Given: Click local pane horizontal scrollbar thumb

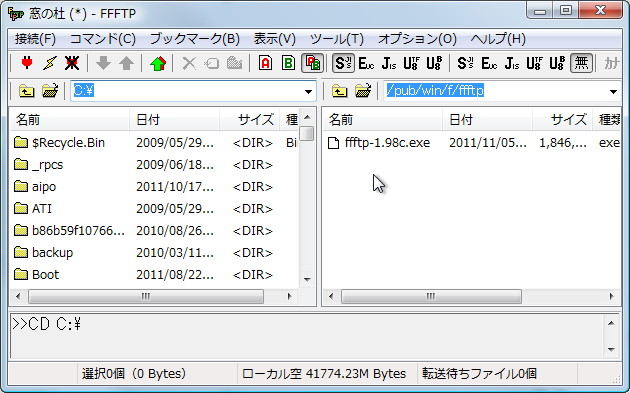Looking at the screenshot, I should pyautogui.click(x=146, y=297).
